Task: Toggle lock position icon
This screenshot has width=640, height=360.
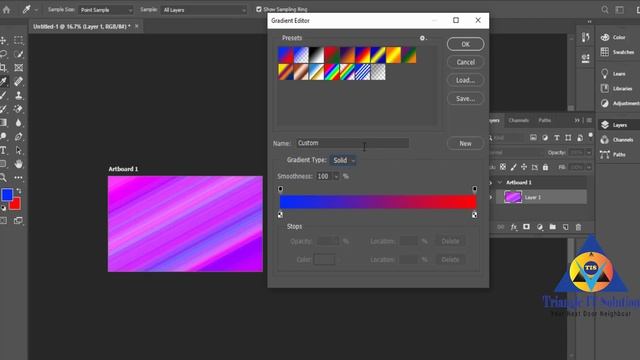Action: 524,167
